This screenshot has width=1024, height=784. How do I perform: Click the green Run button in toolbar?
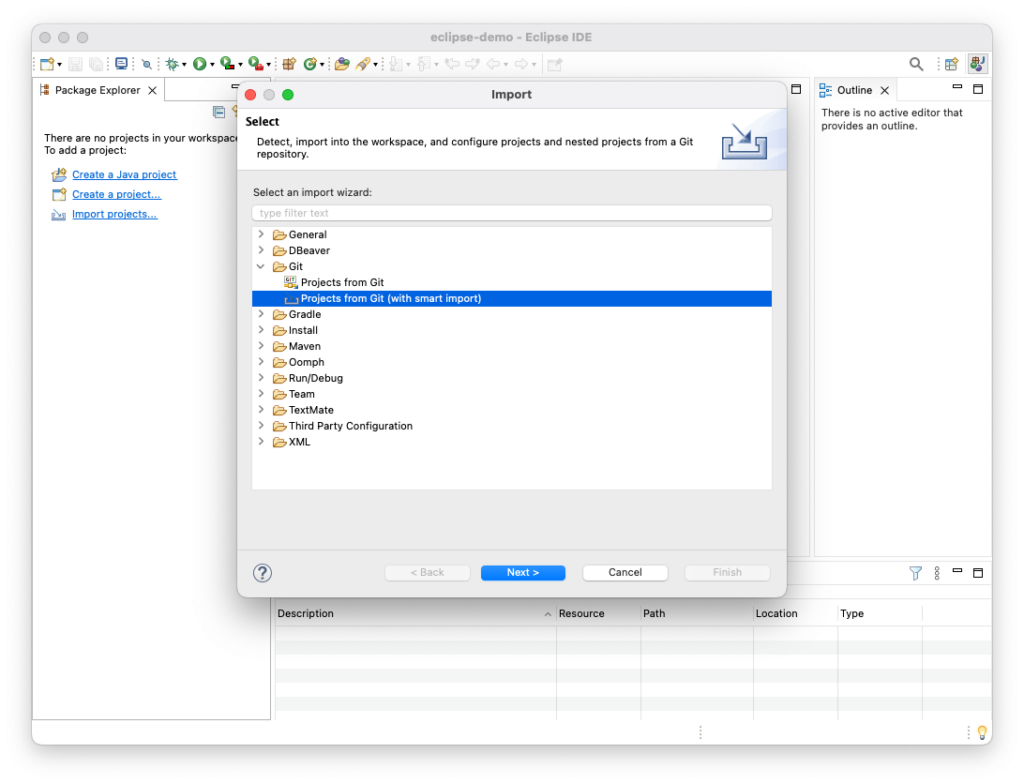coord(200,64)
